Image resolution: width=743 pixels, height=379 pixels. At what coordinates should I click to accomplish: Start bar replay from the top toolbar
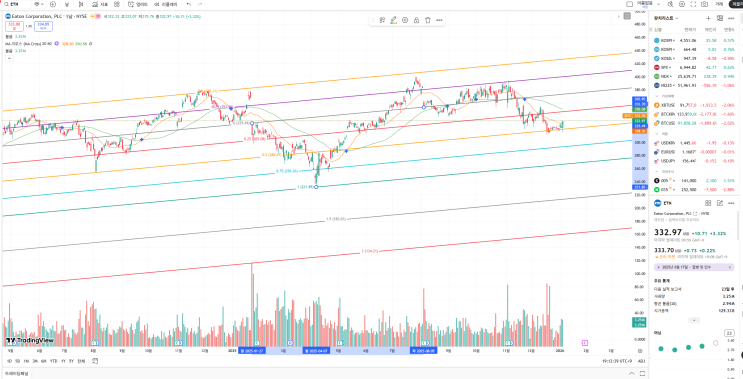[167, 4]
